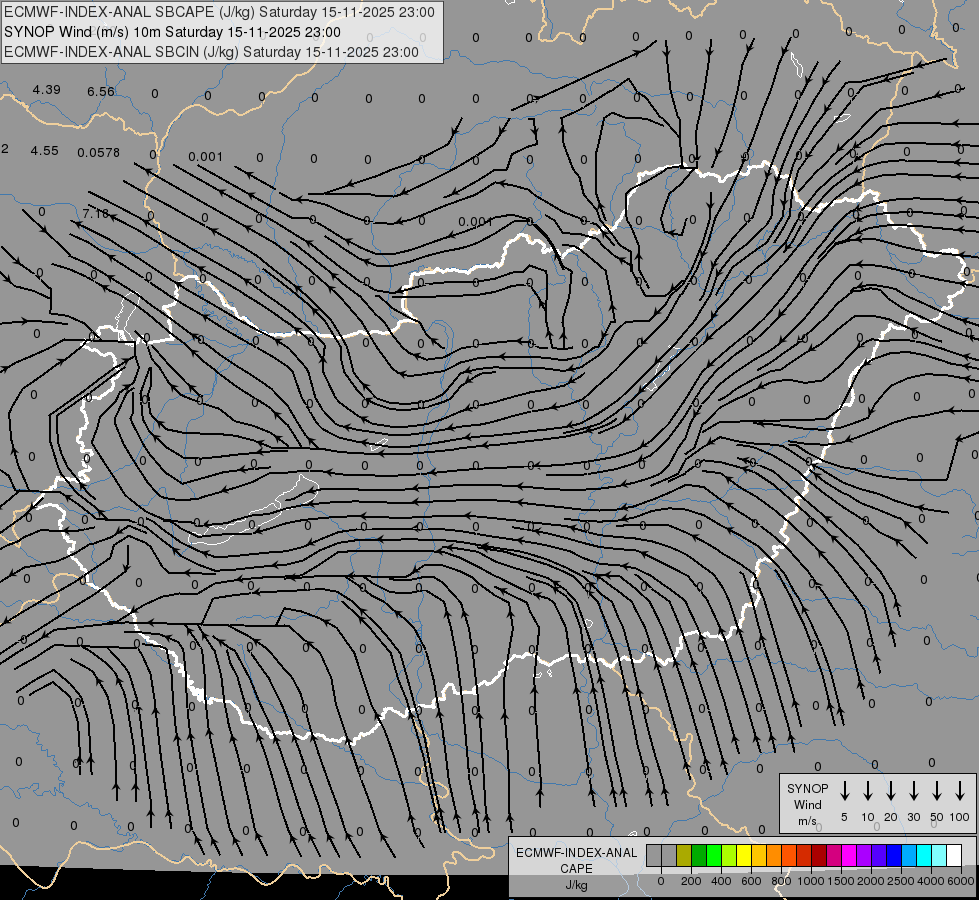
Task: Click the '30' speed label in wind legend
Action: click(x=913, y=817)
